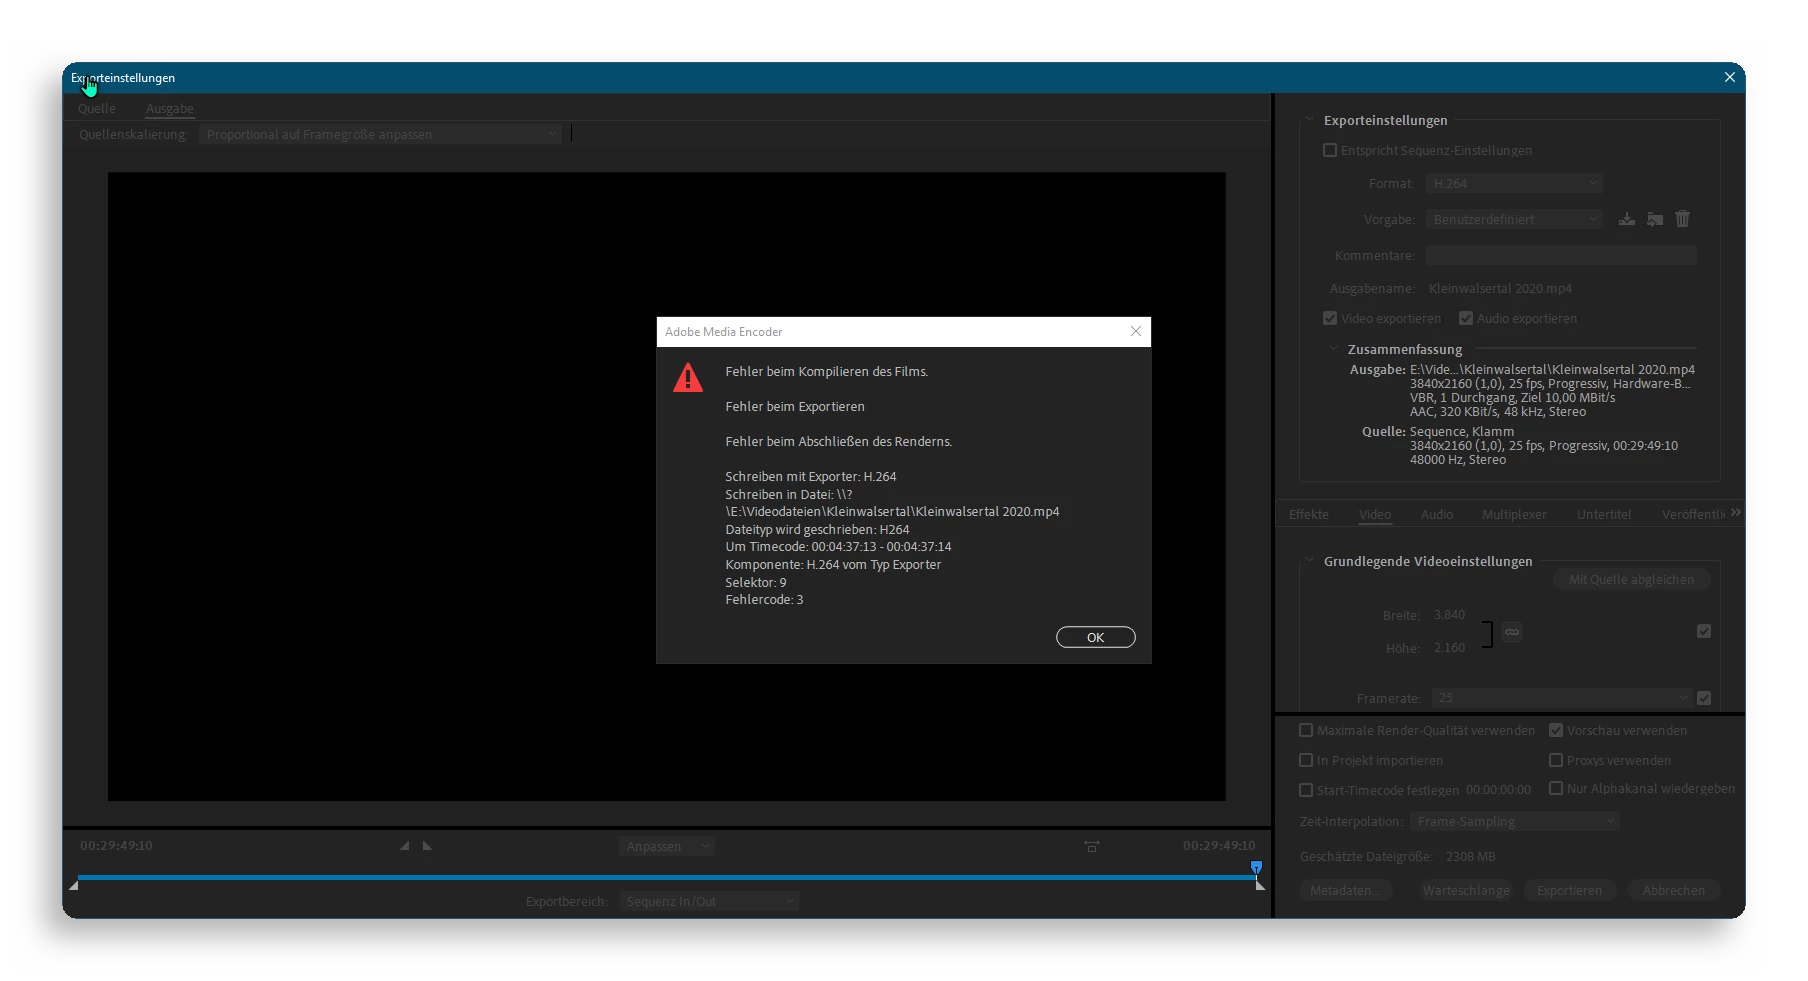Toggle the frame size match-source checkbox
Screen dimensions: 1808x981
pos(1704,631)
